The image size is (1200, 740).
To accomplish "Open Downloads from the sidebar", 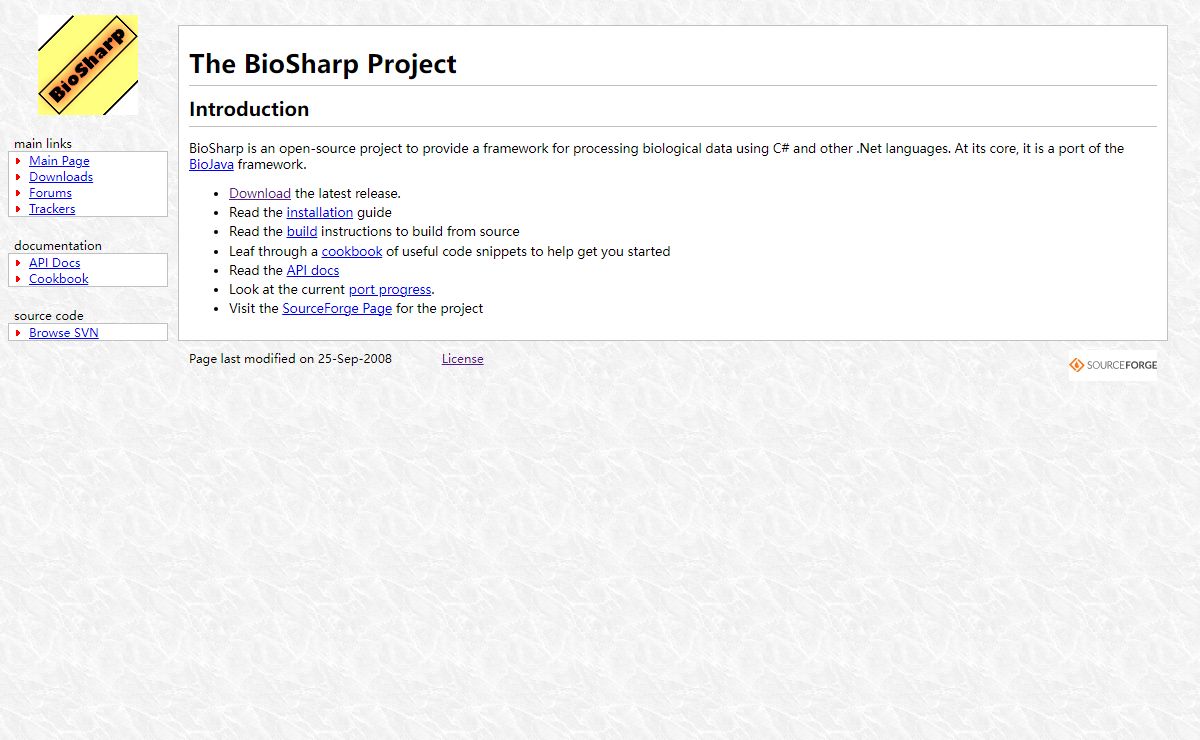I will click(61, 177).
